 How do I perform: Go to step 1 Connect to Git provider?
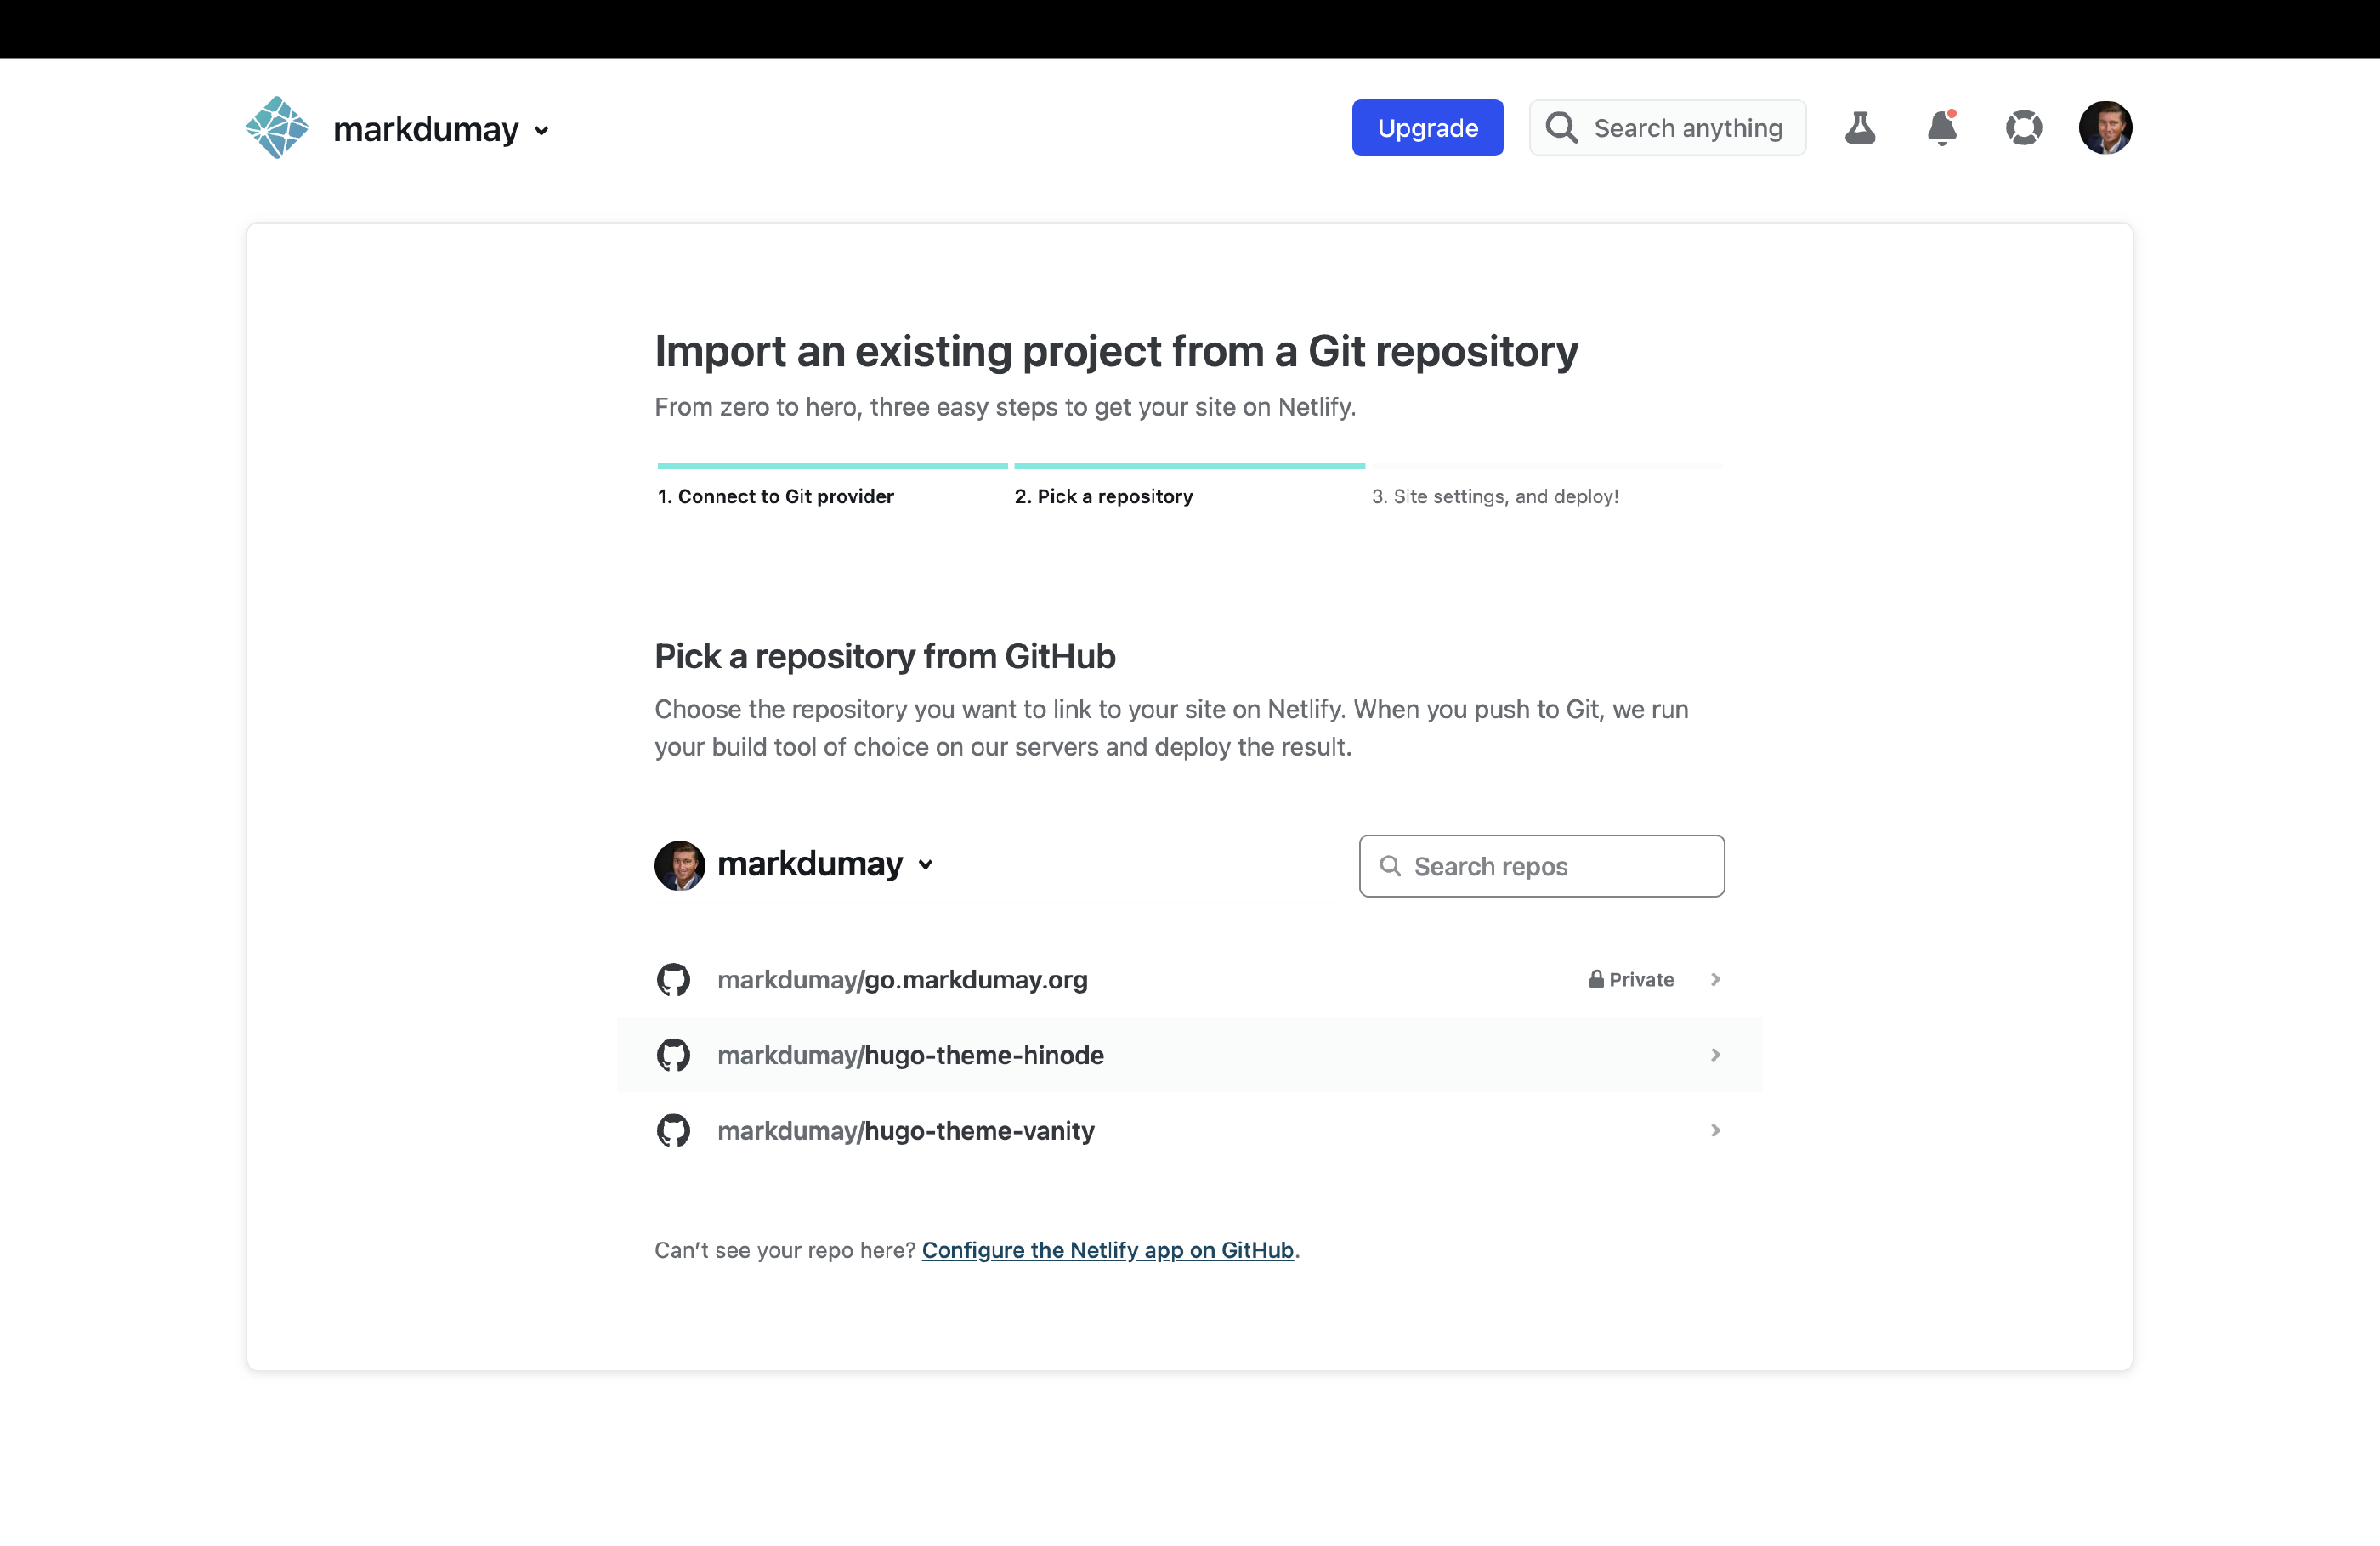tap(776, 496)
